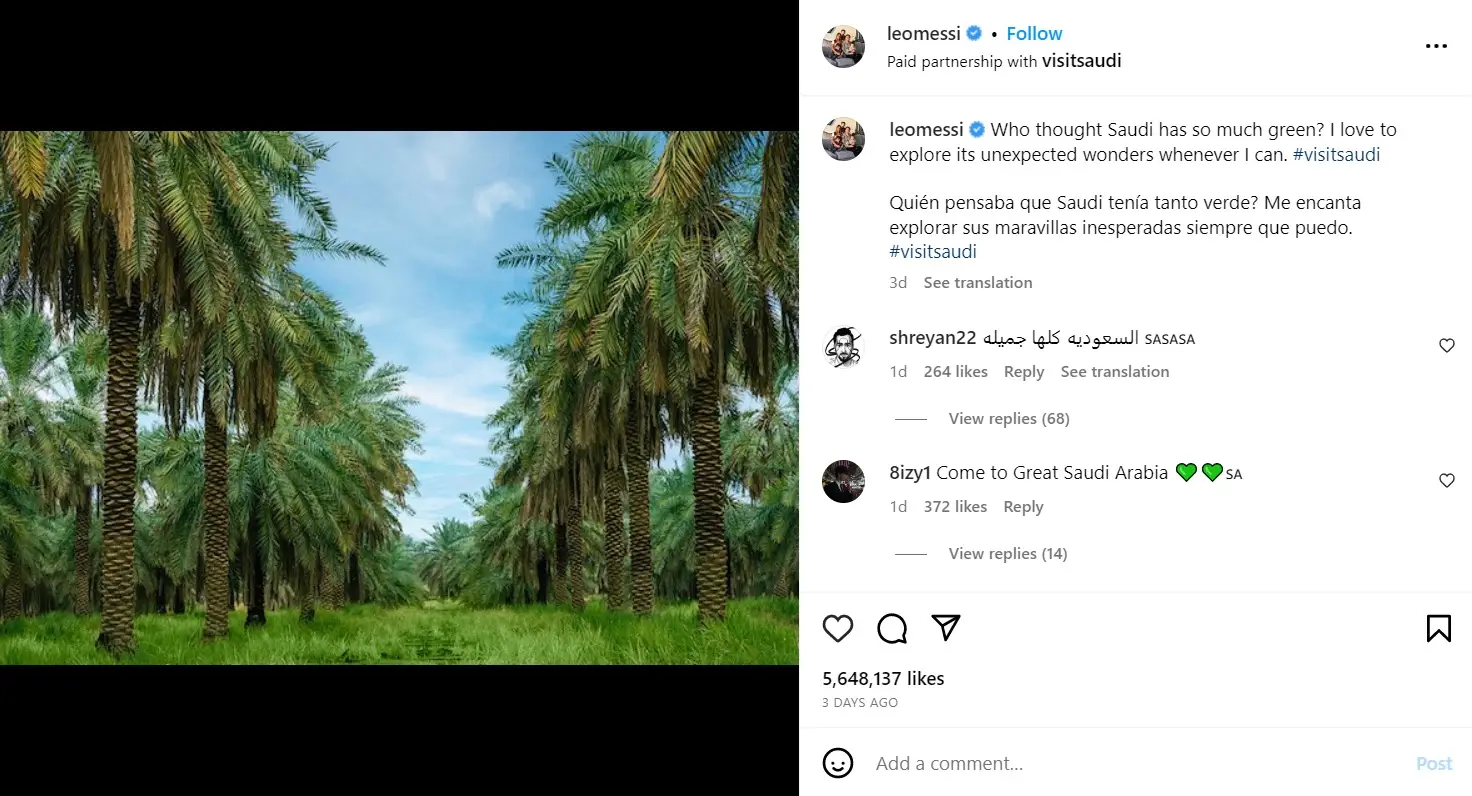Open comments with the speech bubble icon
Viewport: 1472px width, 796px height.
(891, 628)
